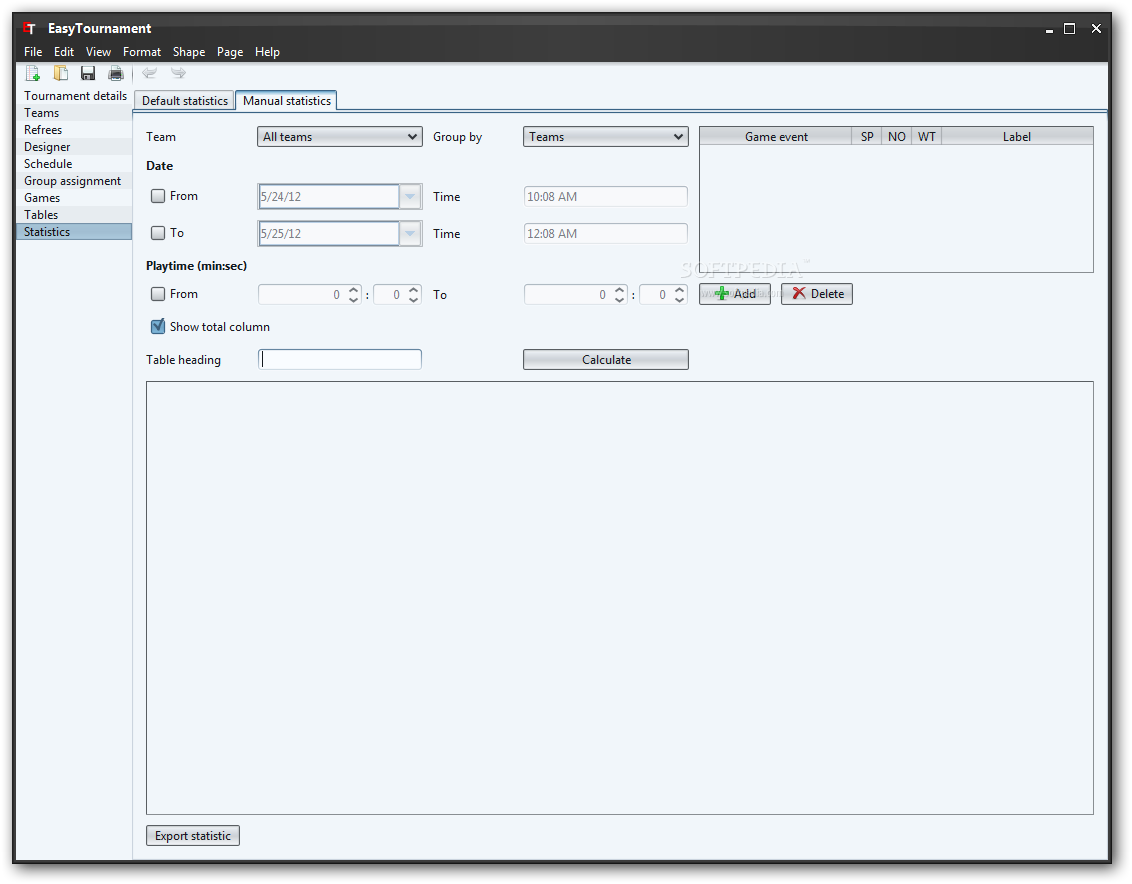Image resolution: width=1132 pixels, height=884 pixels.
Task: Click the Table heading text field
Action: pos(339,360)
